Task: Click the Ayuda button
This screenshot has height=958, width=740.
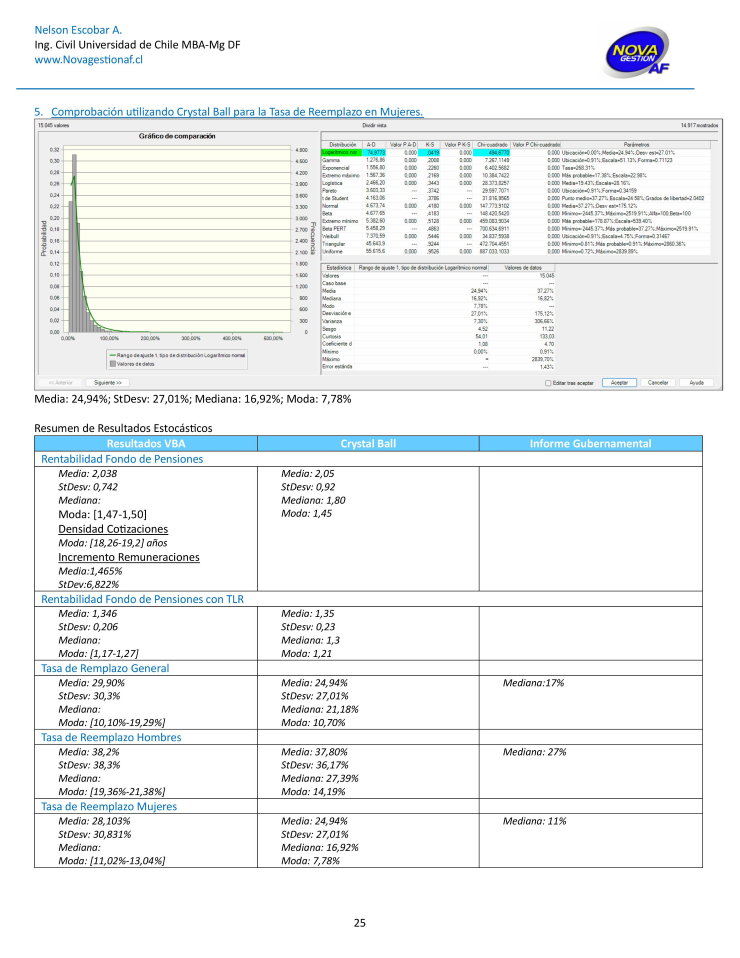Action: tap(696, 382)
